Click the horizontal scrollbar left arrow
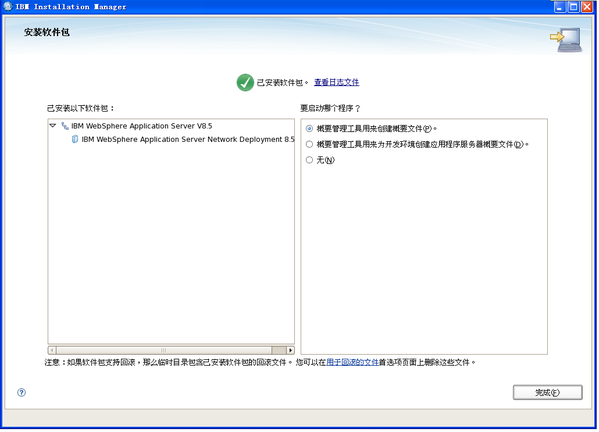Image resolution: width=599 pixels, height=432 pixels. coord(52,350)
